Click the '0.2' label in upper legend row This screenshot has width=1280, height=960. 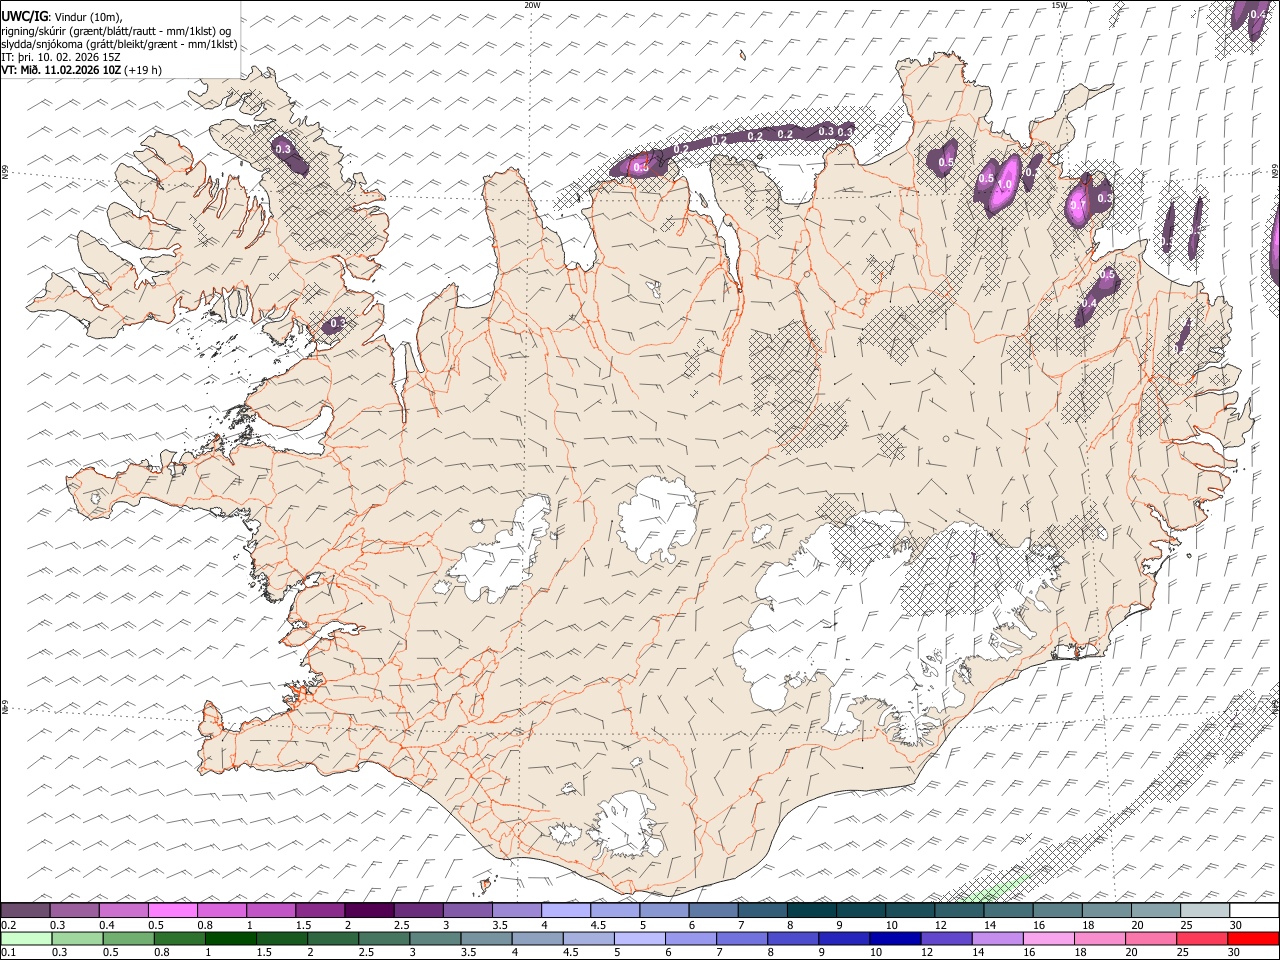click(8, 925)
